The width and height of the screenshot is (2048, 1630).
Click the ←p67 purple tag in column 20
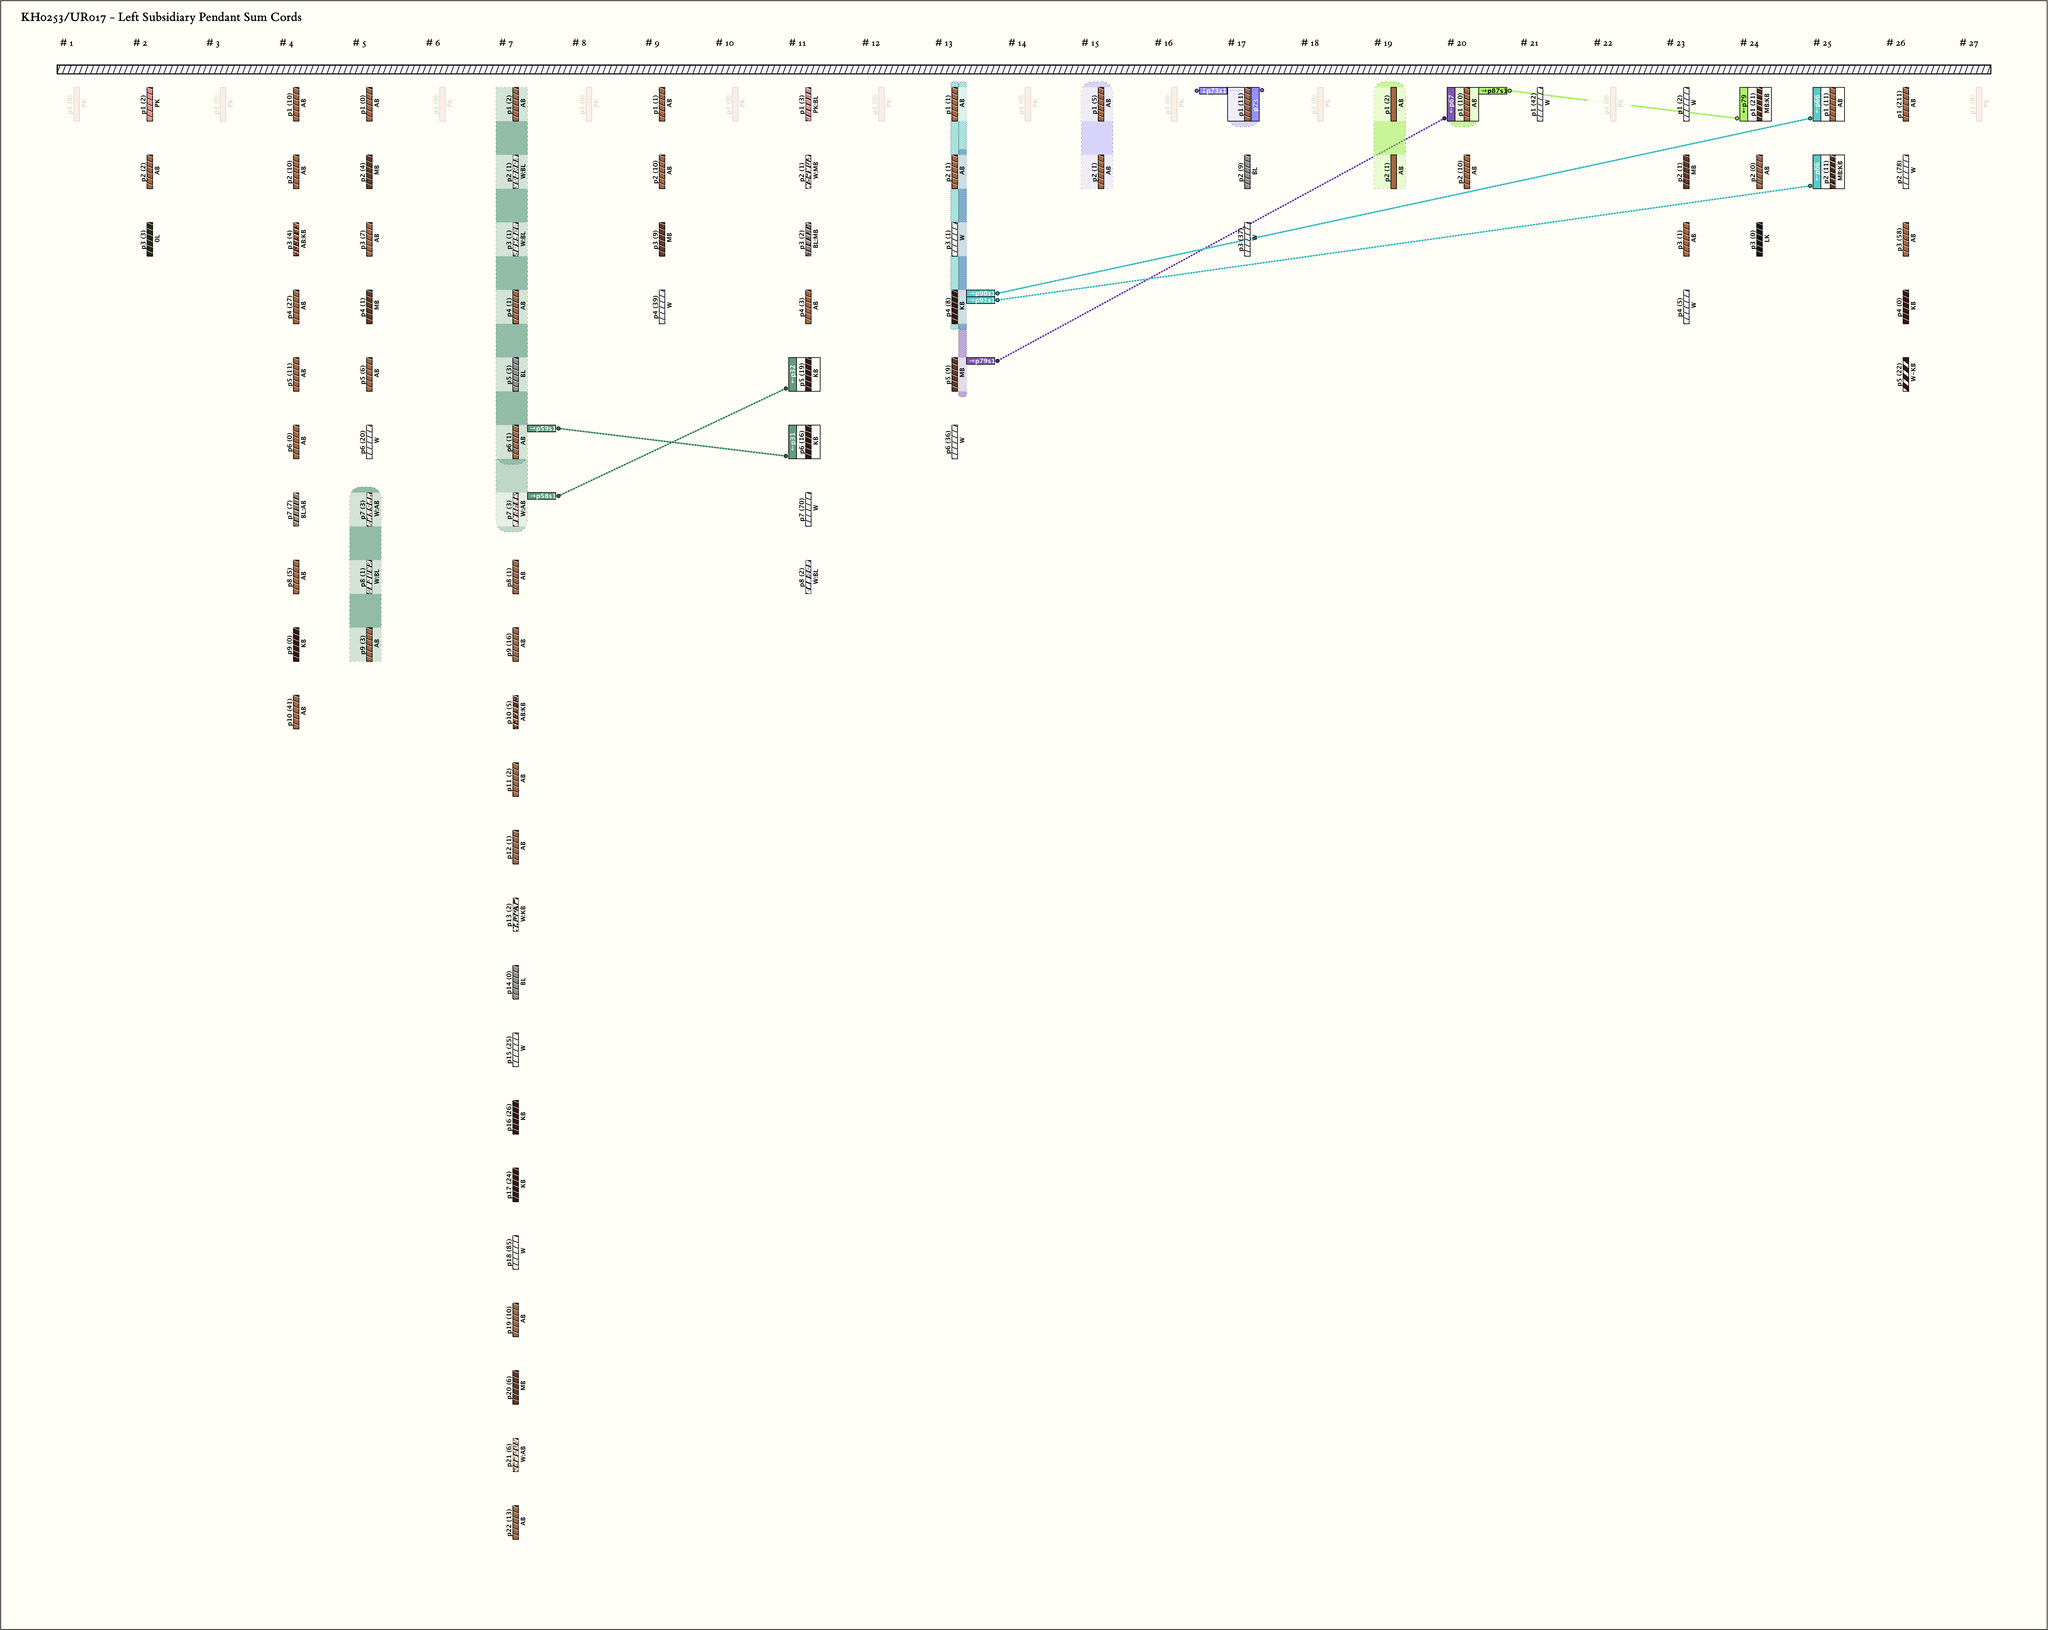1451,104
